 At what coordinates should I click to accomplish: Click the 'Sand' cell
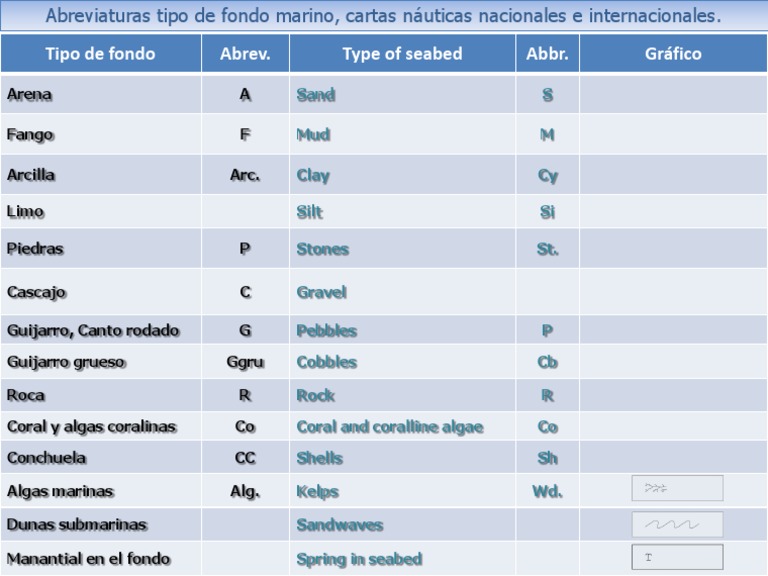(402, 95)
